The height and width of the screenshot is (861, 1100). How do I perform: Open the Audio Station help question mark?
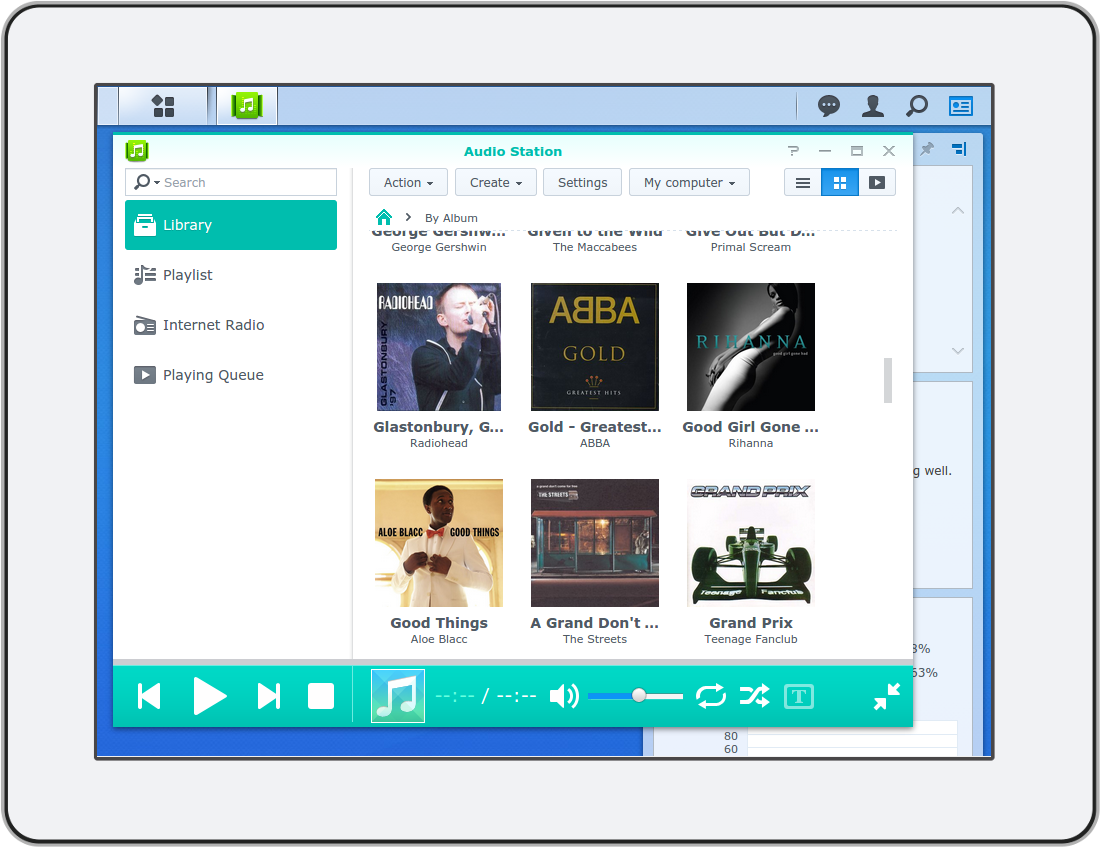(793, 151)
